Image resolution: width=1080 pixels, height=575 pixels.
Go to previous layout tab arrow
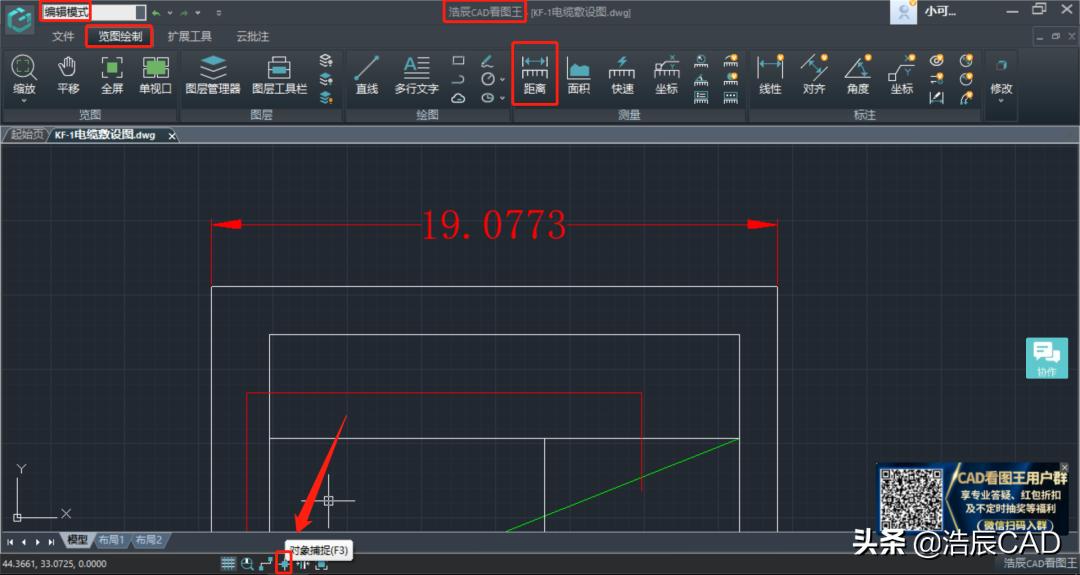(x=23, y=542)
